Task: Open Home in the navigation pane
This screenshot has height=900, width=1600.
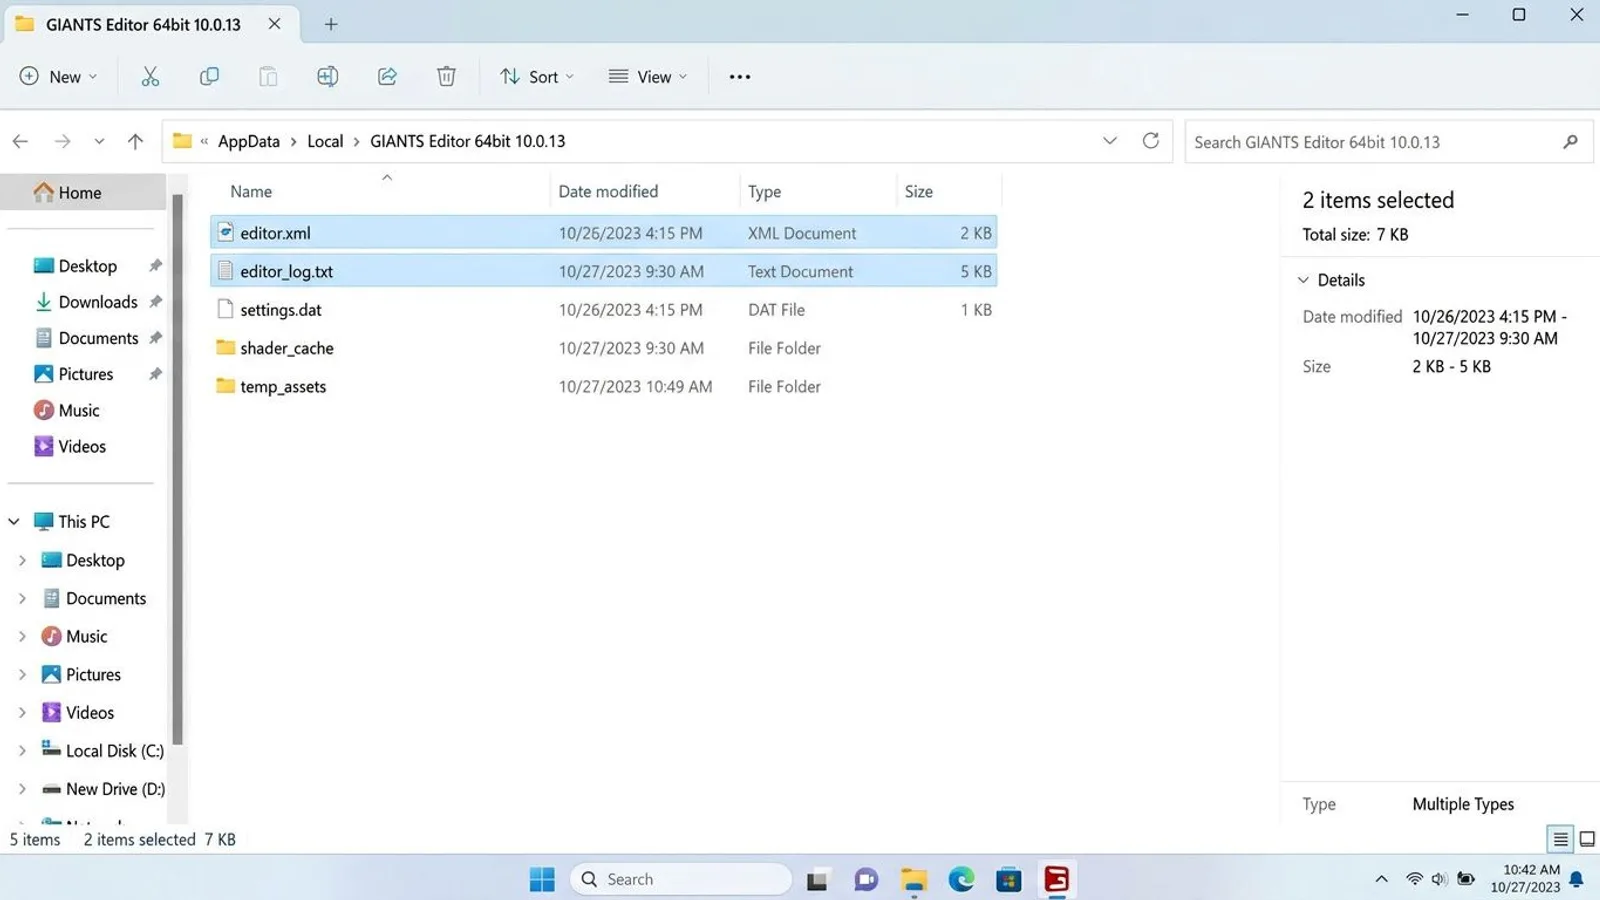Action: coord(83,192)
